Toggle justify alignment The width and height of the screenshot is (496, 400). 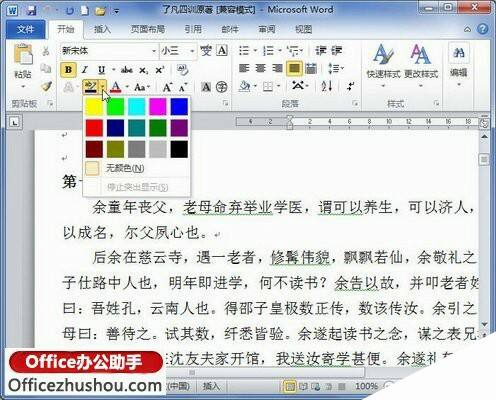click(x=294, y=69)
